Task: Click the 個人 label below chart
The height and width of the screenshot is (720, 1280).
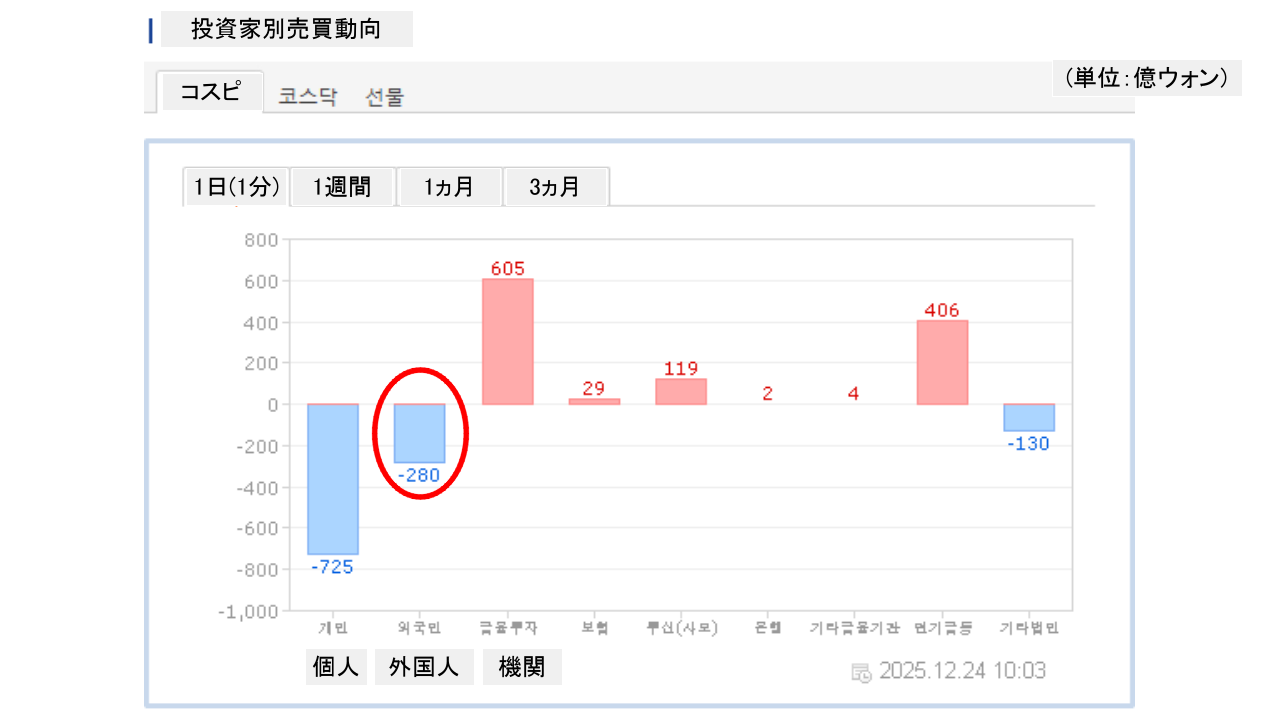Action: 336,667
